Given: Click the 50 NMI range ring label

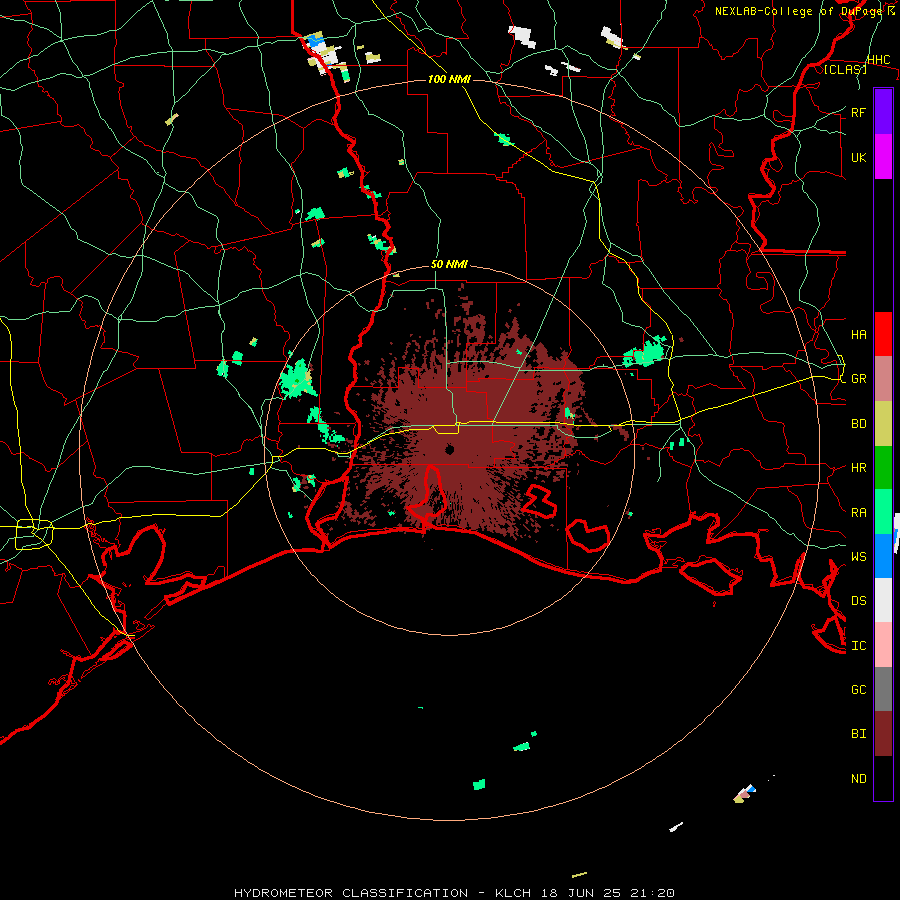Looking at the screenshot, I should (449, 265).
